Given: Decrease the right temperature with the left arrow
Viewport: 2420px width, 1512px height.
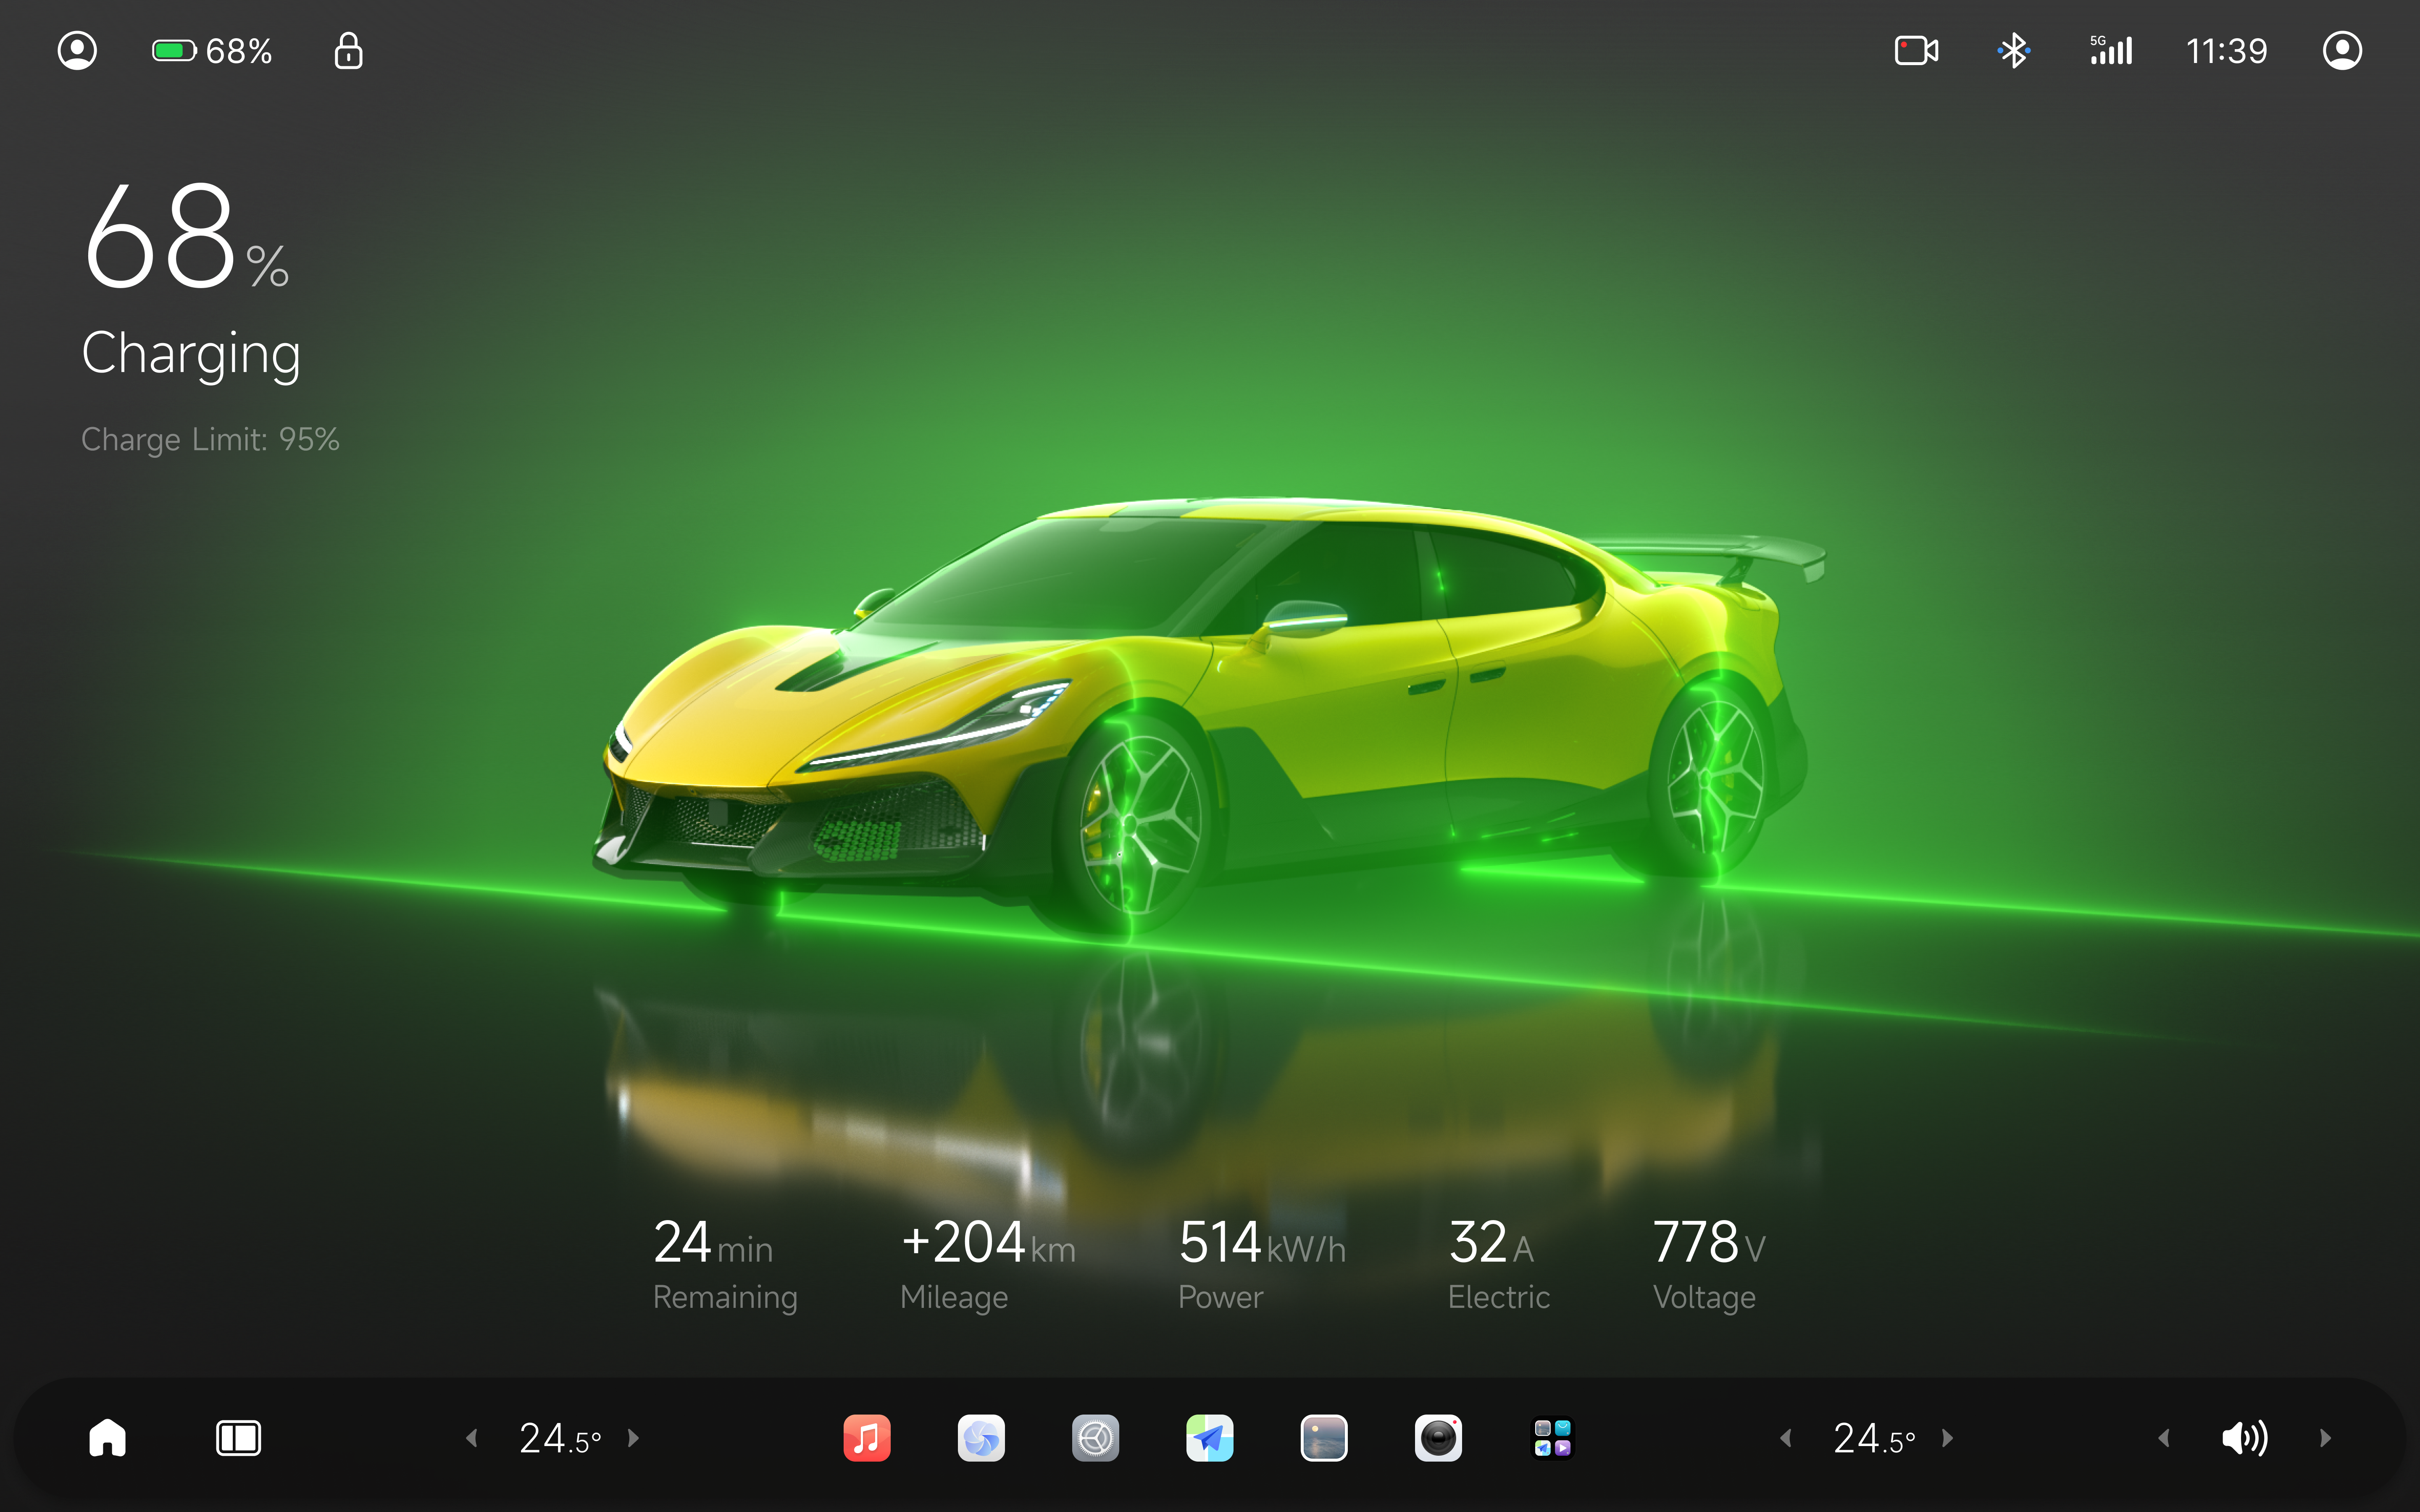Looking at the screenshot, I should pos(1785,1438).
